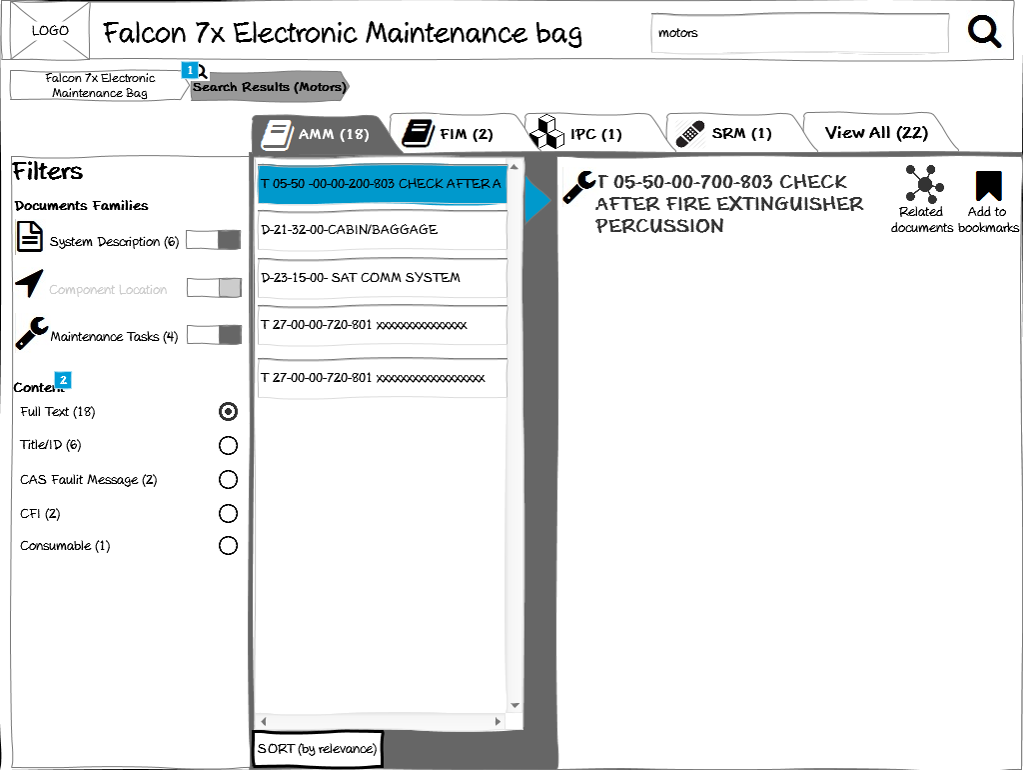Click the search field containing motors
This screenshot has height=770, width=1023.
(x=798, y=33)
